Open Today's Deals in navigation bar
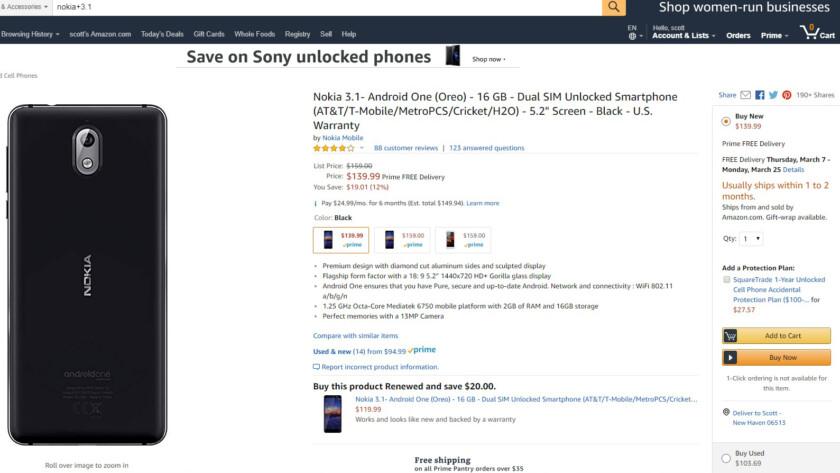This screenshot has width=840, height=473. [x=162, y=34]
